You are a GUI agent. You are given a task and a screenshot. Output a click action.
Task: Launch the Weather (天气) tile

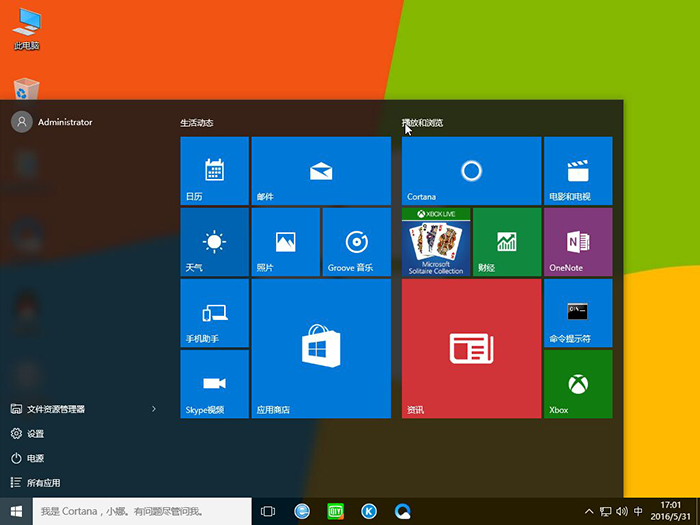[214, 242]
